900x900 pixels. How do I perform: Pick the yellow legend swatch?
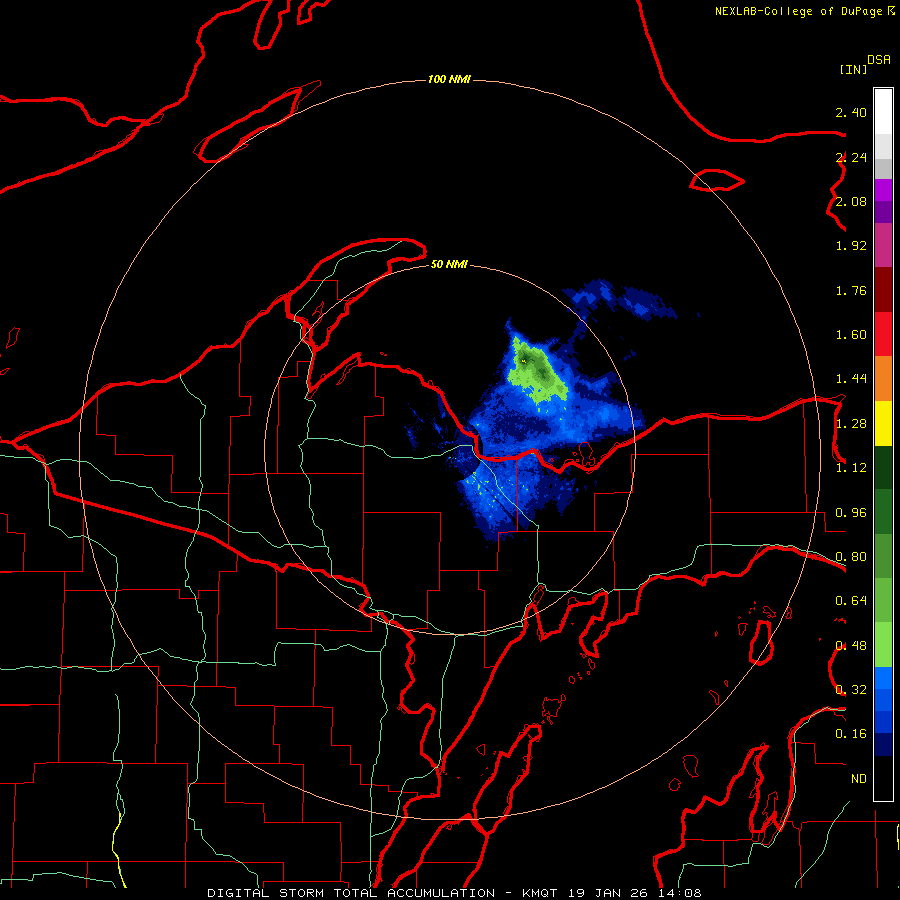pyautogui.click(x=883, y=424)
